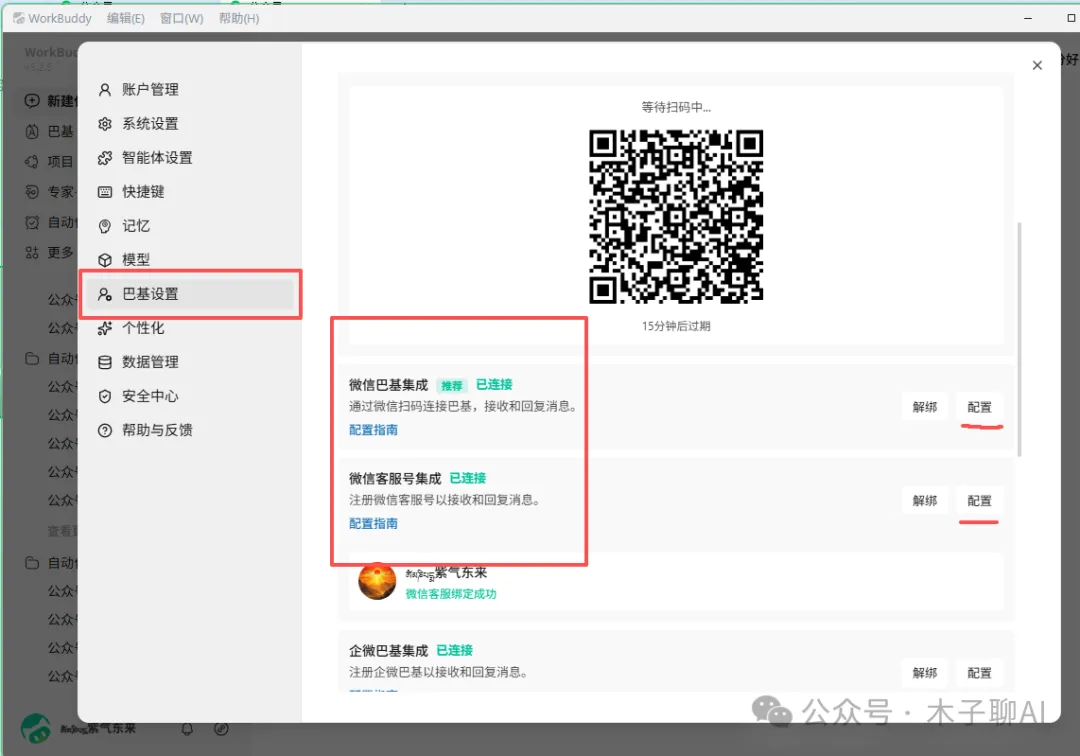Click the 巴基设置 user icon

pyautogui.click(x=105, y=294)
